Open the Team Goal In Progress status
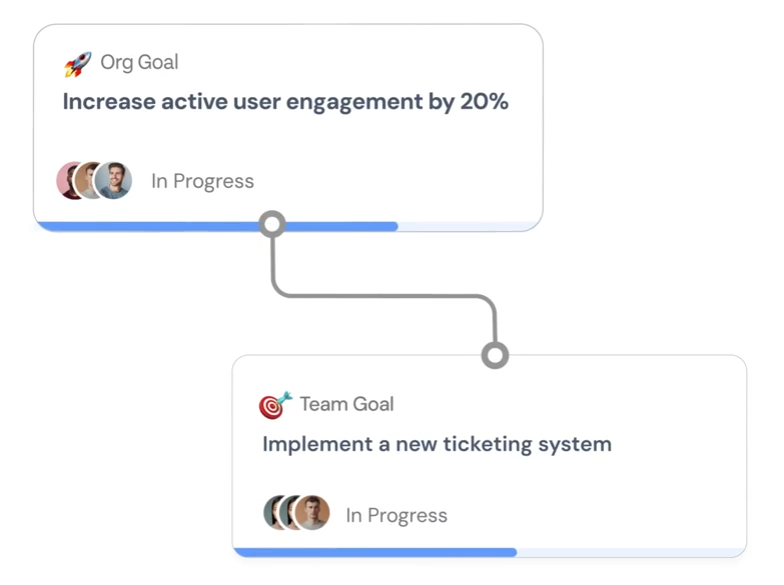Image resolution: width=784 pixels, height=585 pixels. pyautogui.click(x=396, y=516)
